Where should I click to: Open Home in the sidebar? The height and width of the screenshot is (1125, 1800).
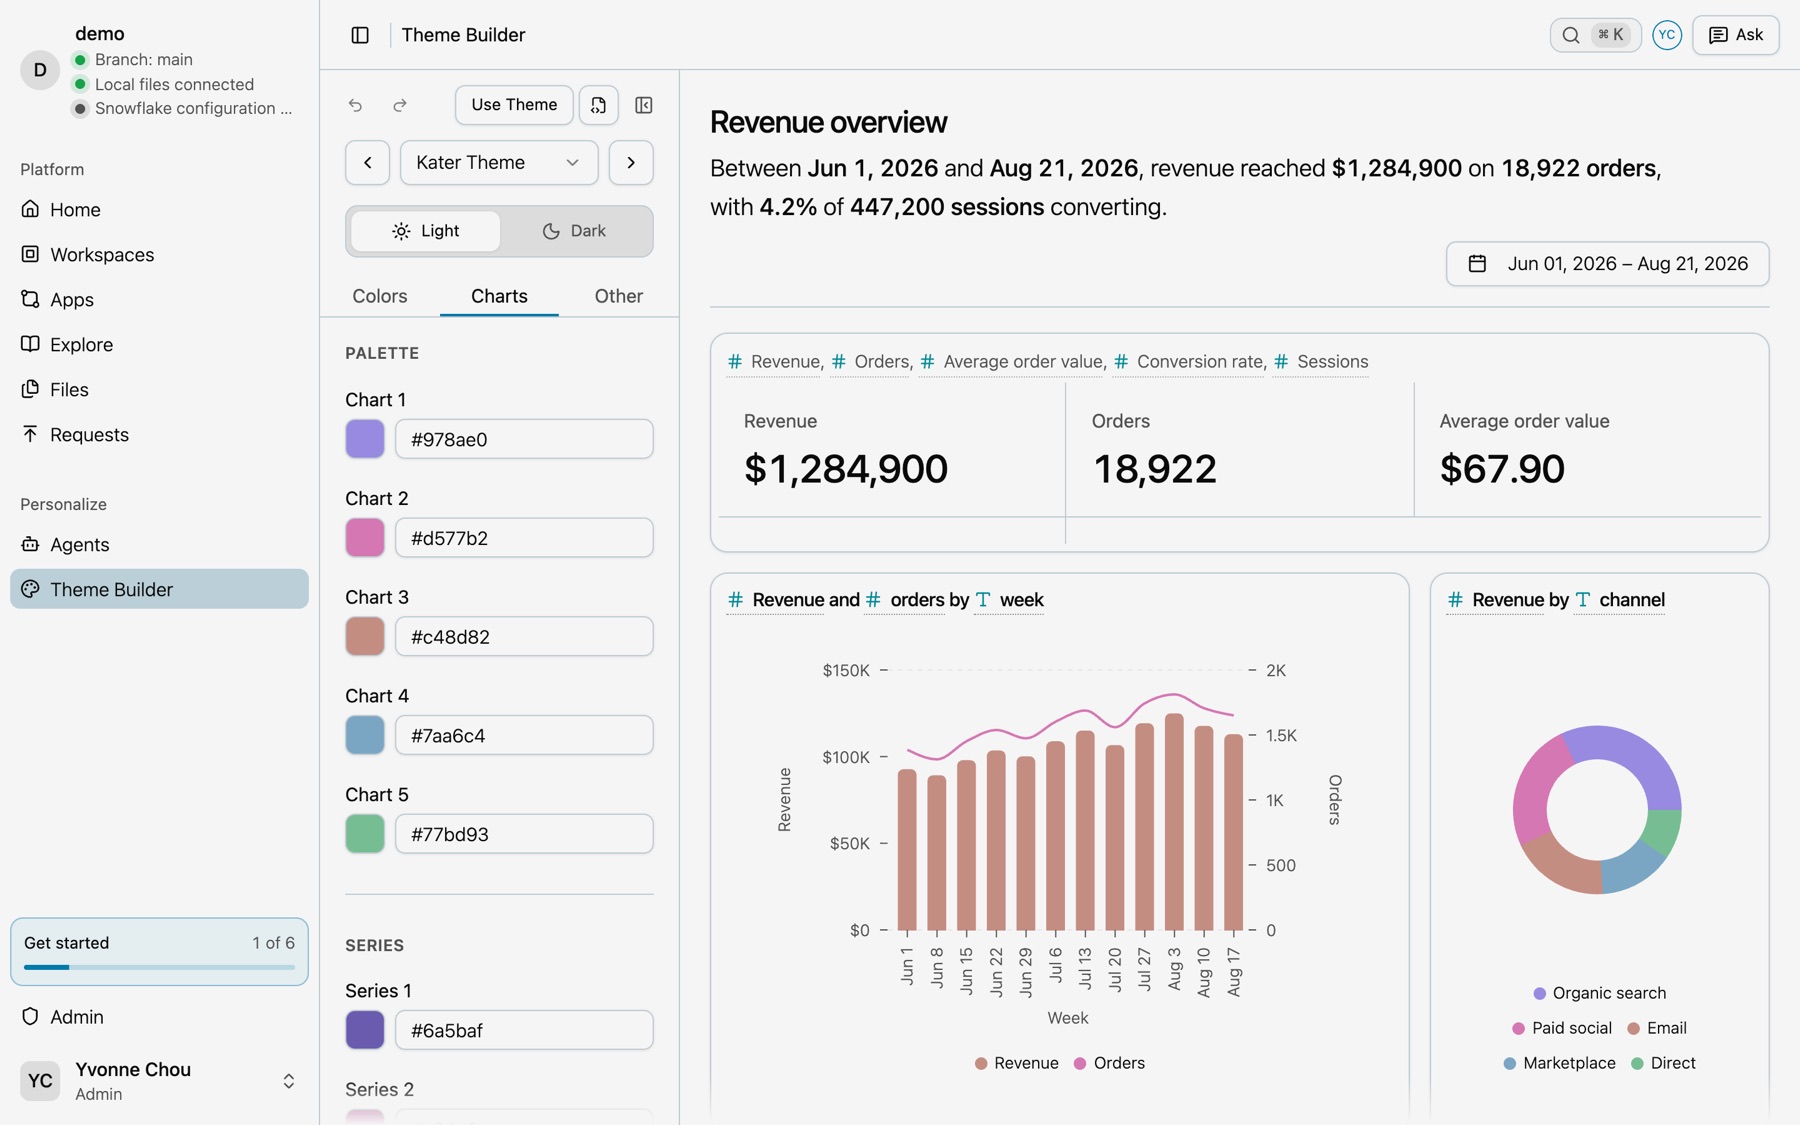(160, 210)
